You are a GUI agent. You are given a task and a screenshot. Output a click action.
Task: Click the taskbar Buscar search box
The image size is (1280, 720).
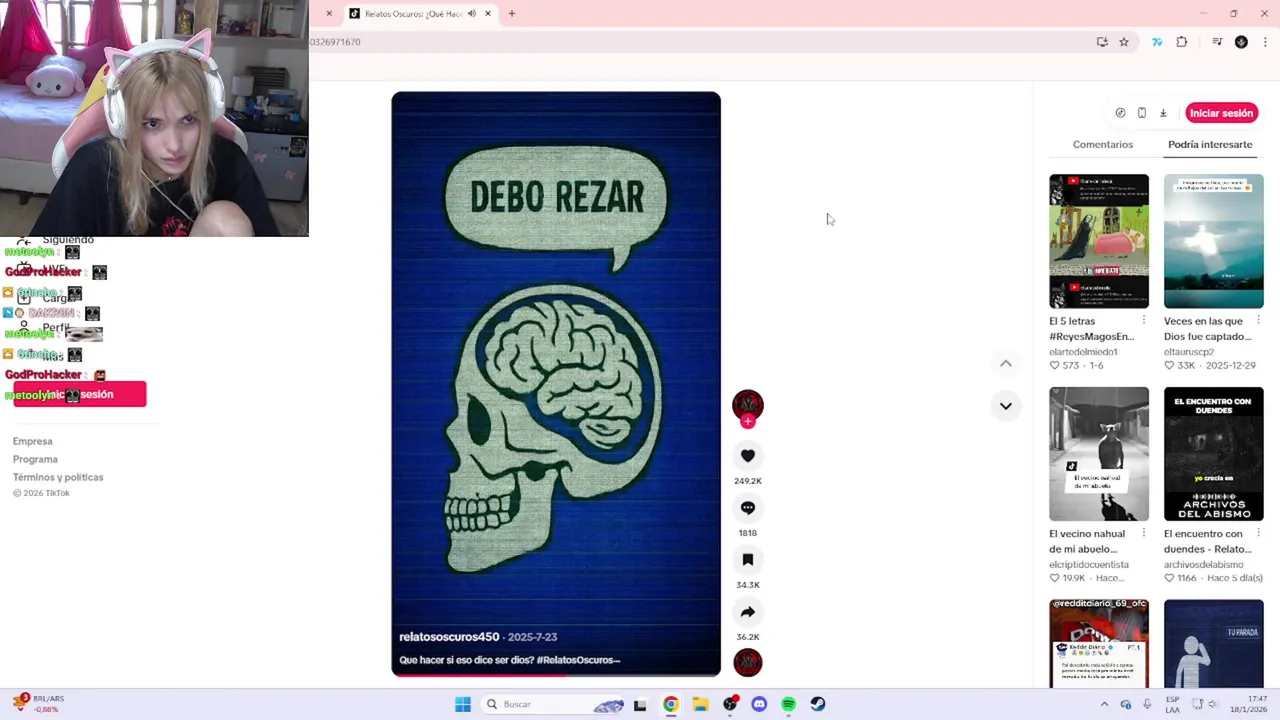coord(554,704)
